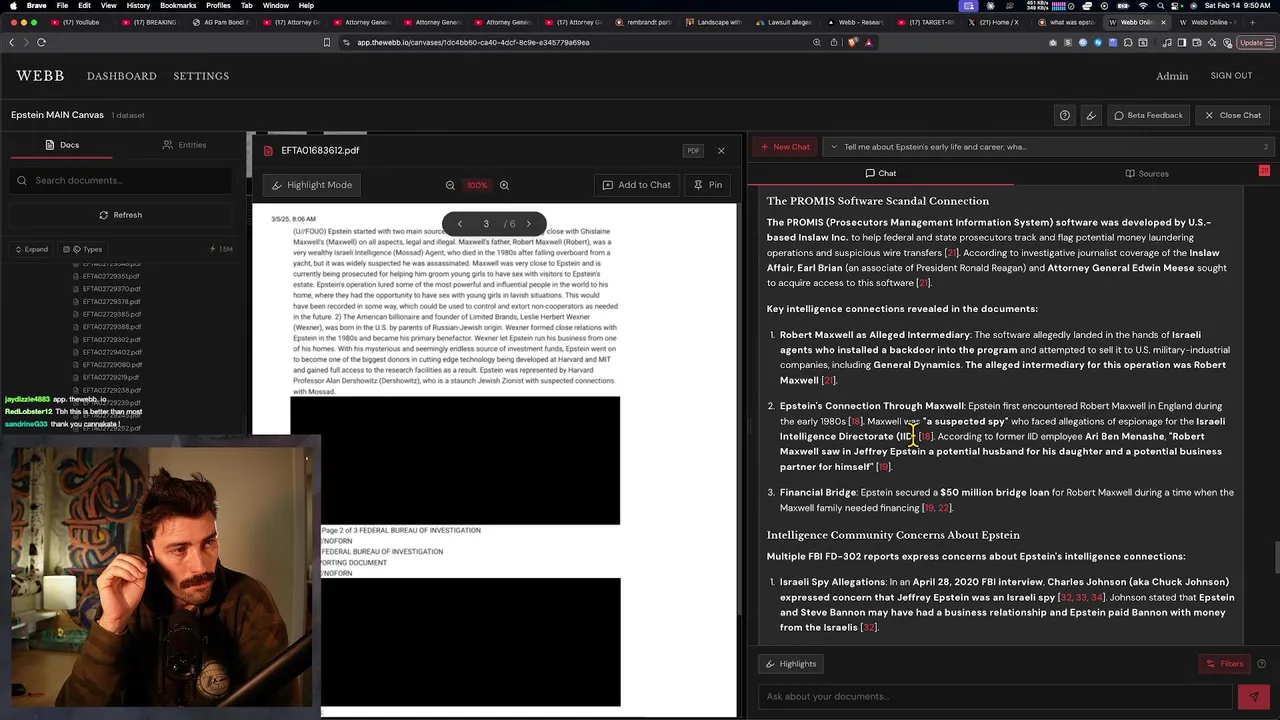
Task: Expand the document tree
Action: (x=30, y=249)
